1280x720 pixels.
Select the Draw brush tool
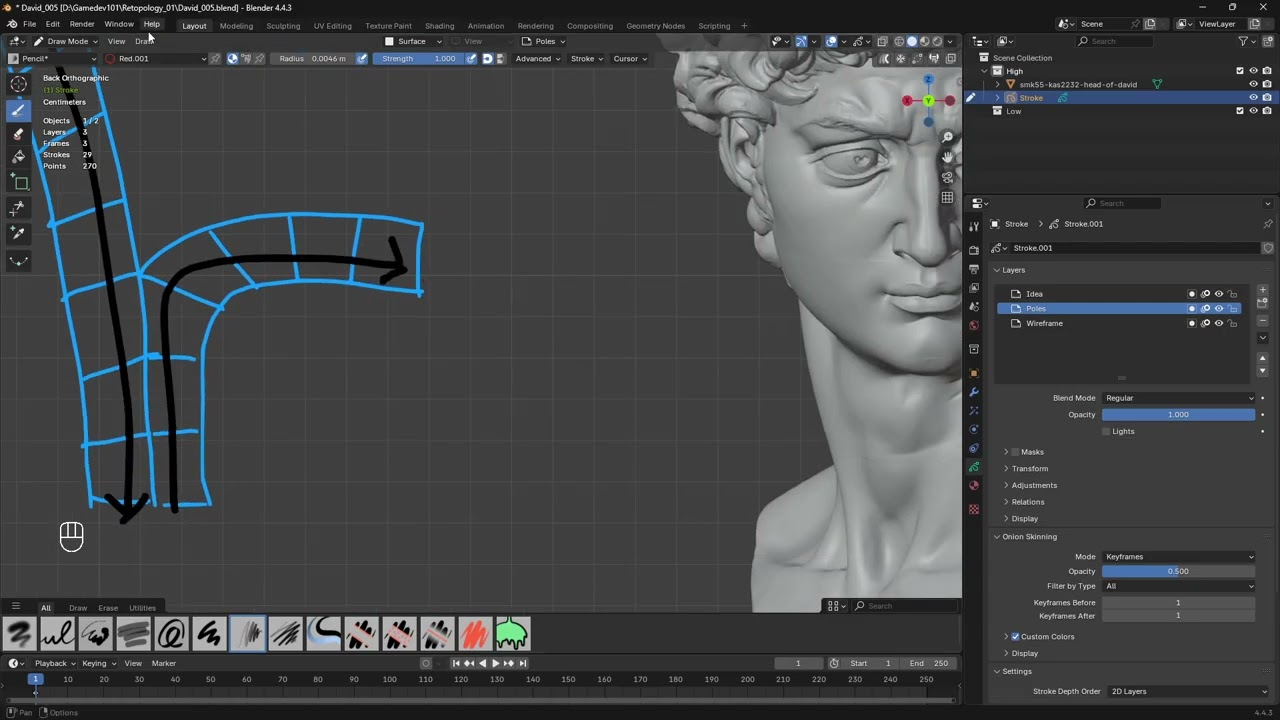18,110
